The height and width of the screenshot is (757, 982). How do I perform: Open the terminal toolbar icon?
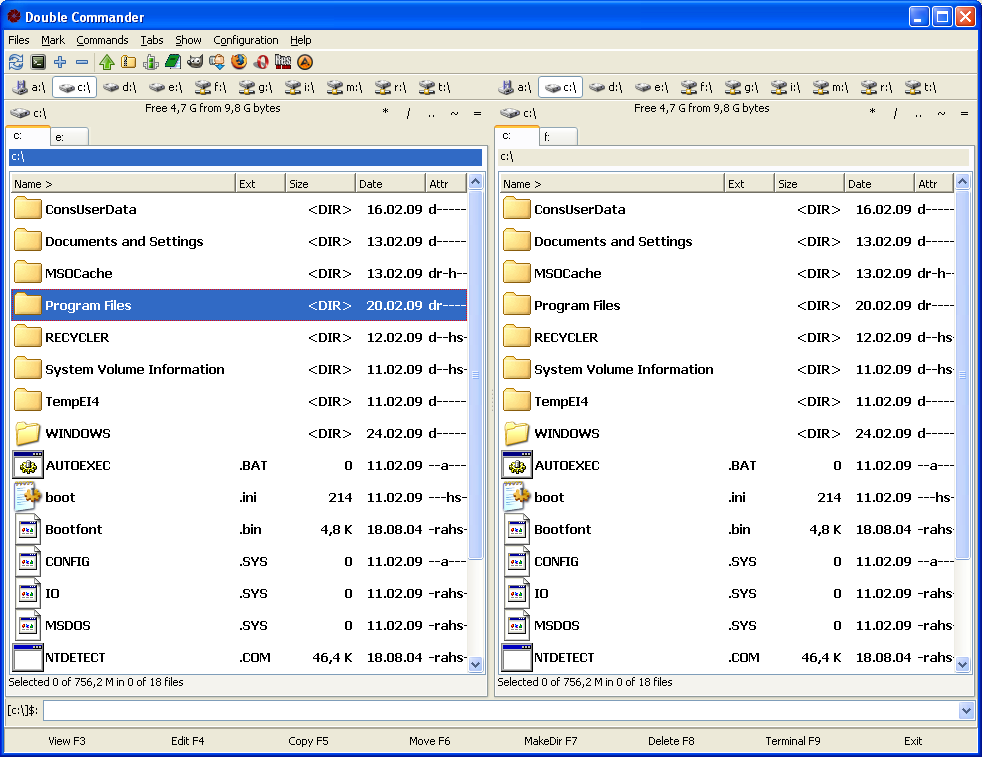(38, 62)
